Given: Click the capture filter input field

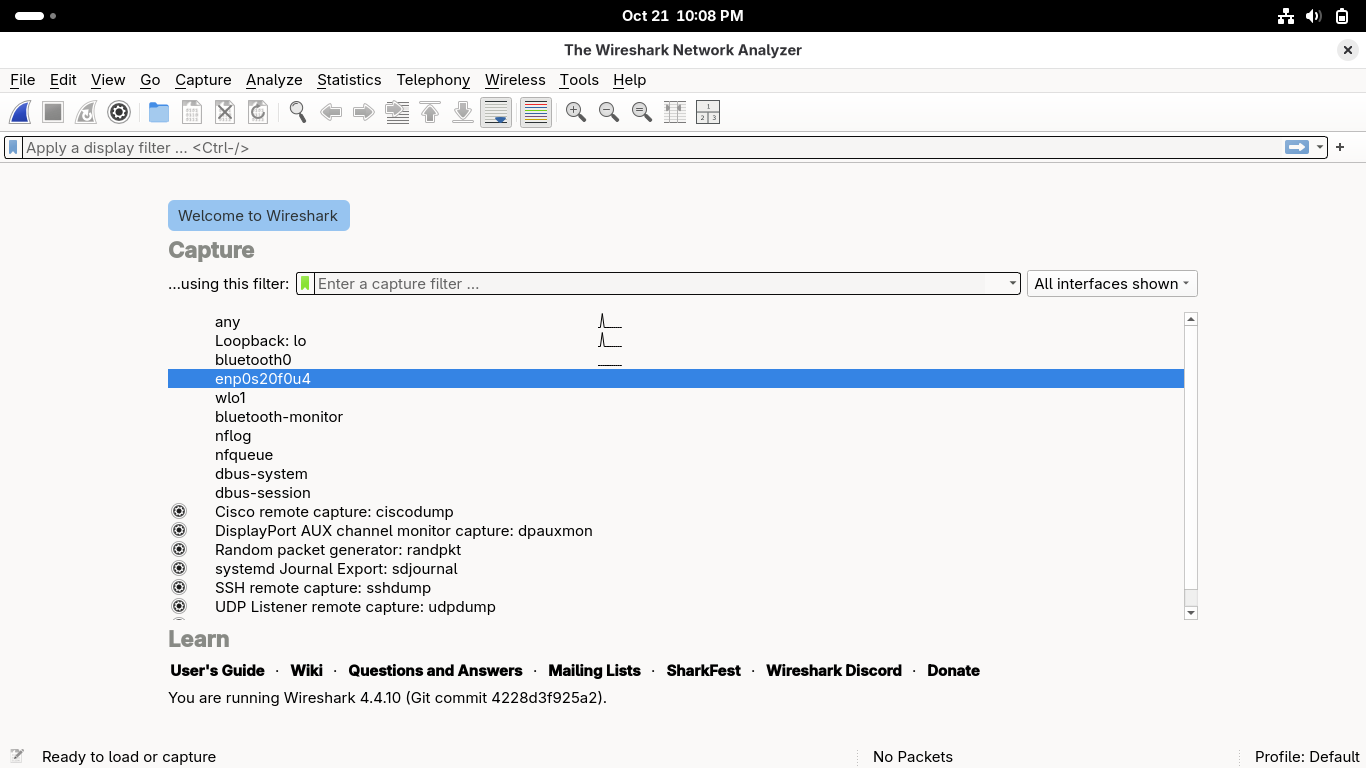Looking at the screenshot, I should pos(650,284).
